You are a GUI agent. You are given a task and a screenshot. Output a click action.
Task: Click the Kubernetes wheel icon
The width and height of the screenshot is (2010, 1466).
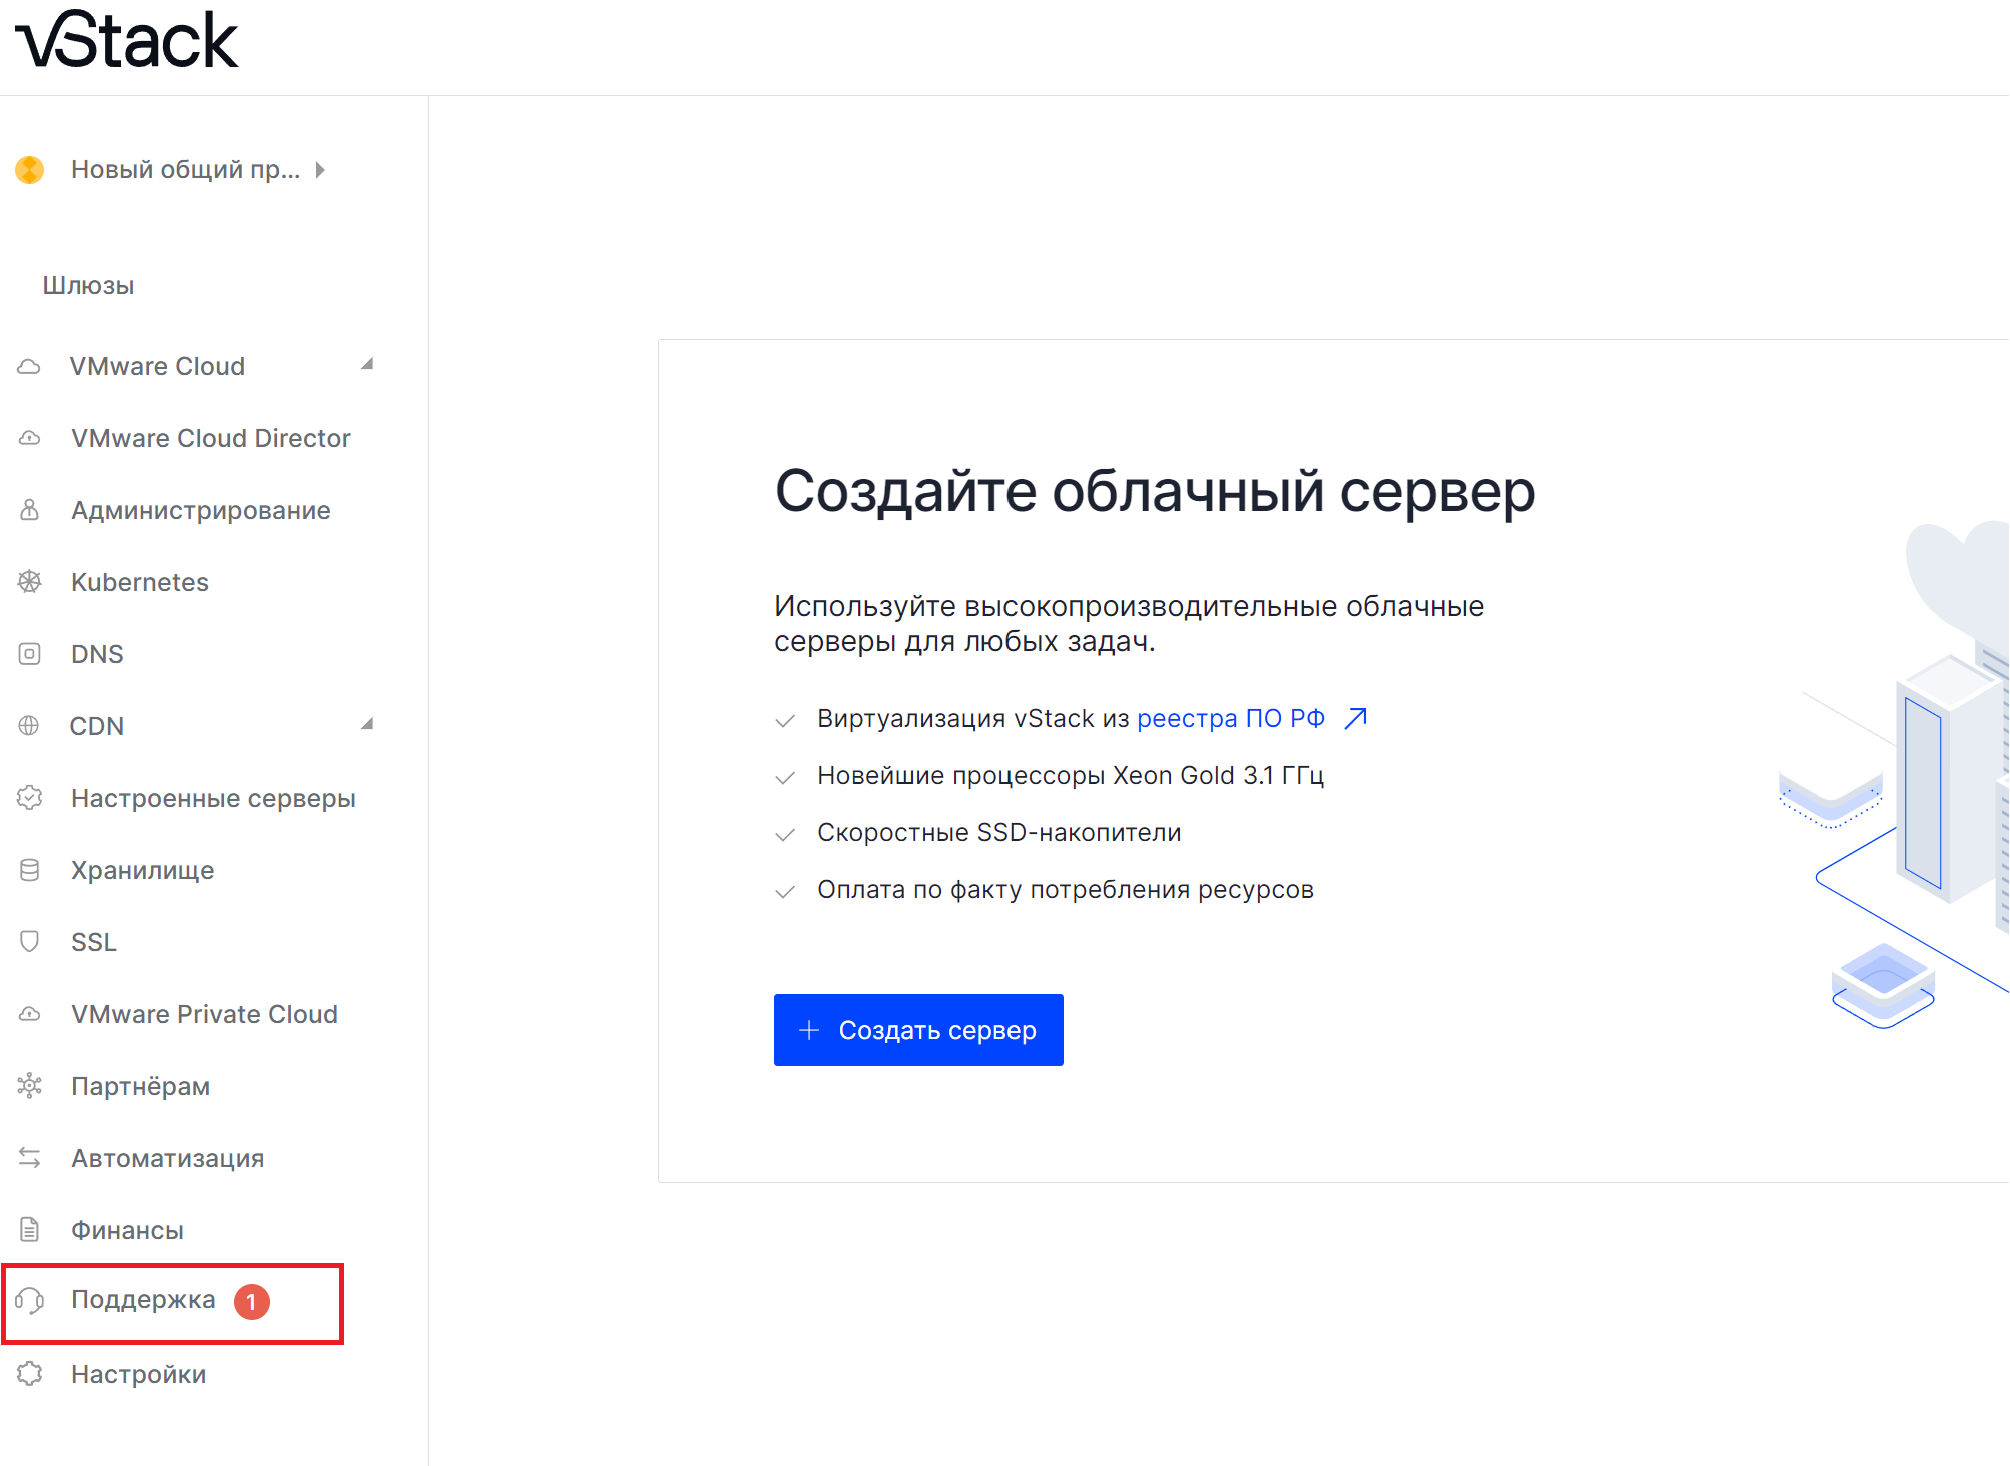pyautogui.click(x=30, y=582)
